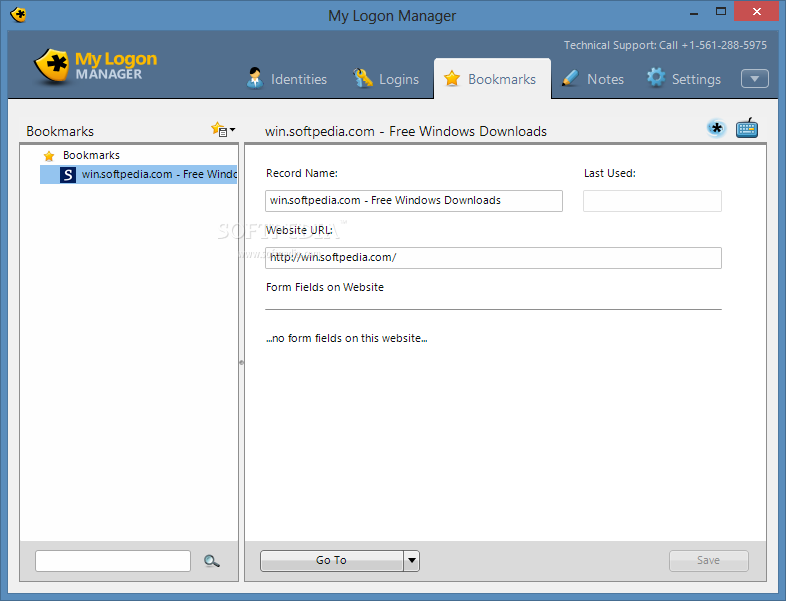Click the bookmark search box

(x=113, y=561)
